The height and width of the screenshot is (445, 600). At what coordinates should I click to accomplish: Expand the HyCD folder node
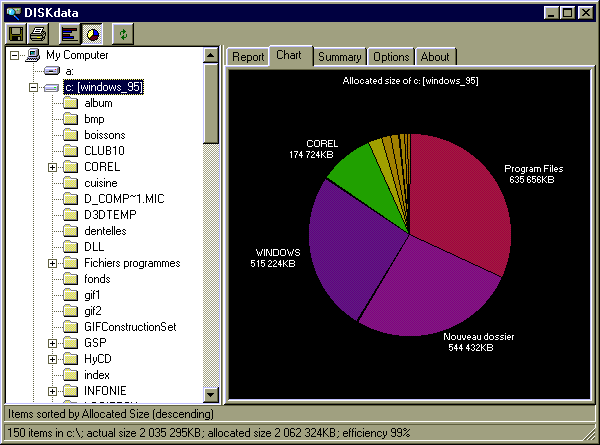[x=53, y=358]
